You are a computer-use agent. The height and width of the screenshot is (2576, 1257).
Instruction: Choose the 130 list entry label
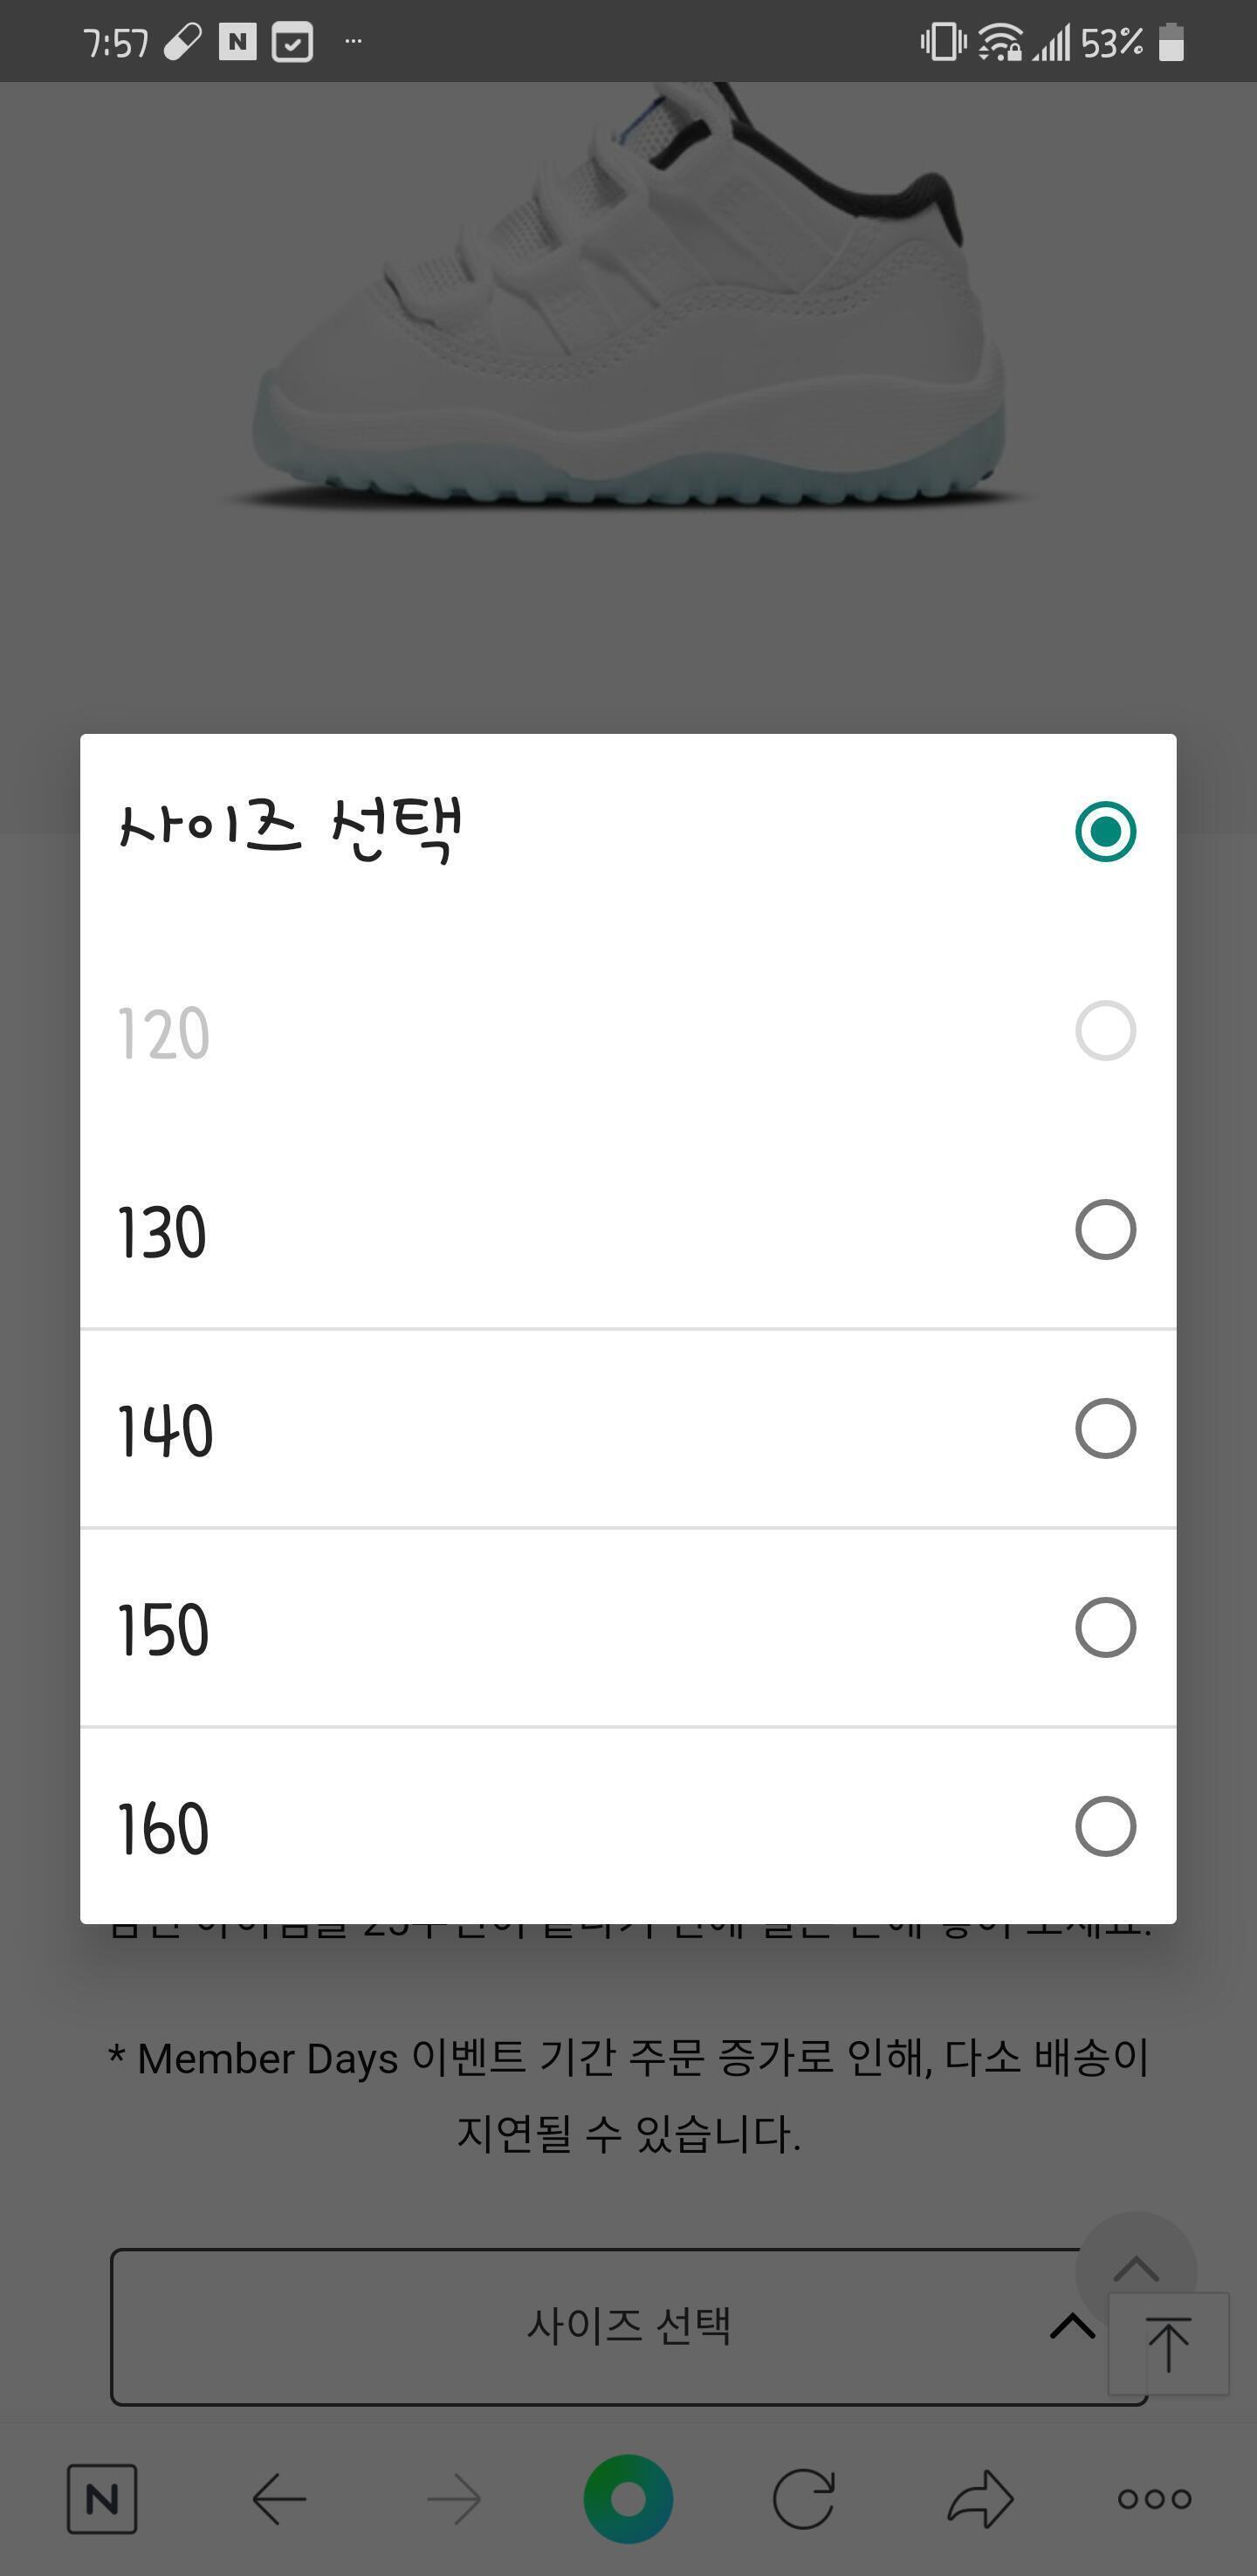click(x=163, y=1232)
